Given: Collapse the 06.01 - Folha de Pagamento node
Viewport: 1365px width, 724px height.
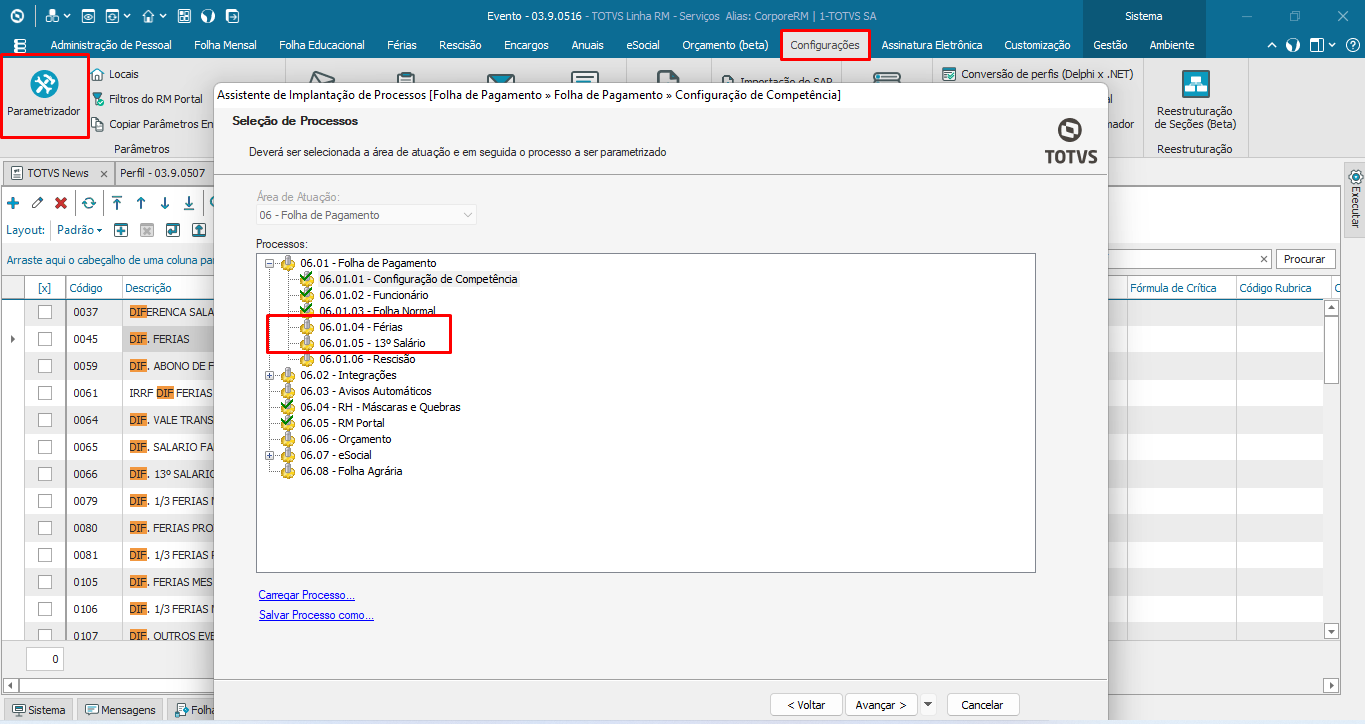Looking at the screenshot, I should pos(269,263).
